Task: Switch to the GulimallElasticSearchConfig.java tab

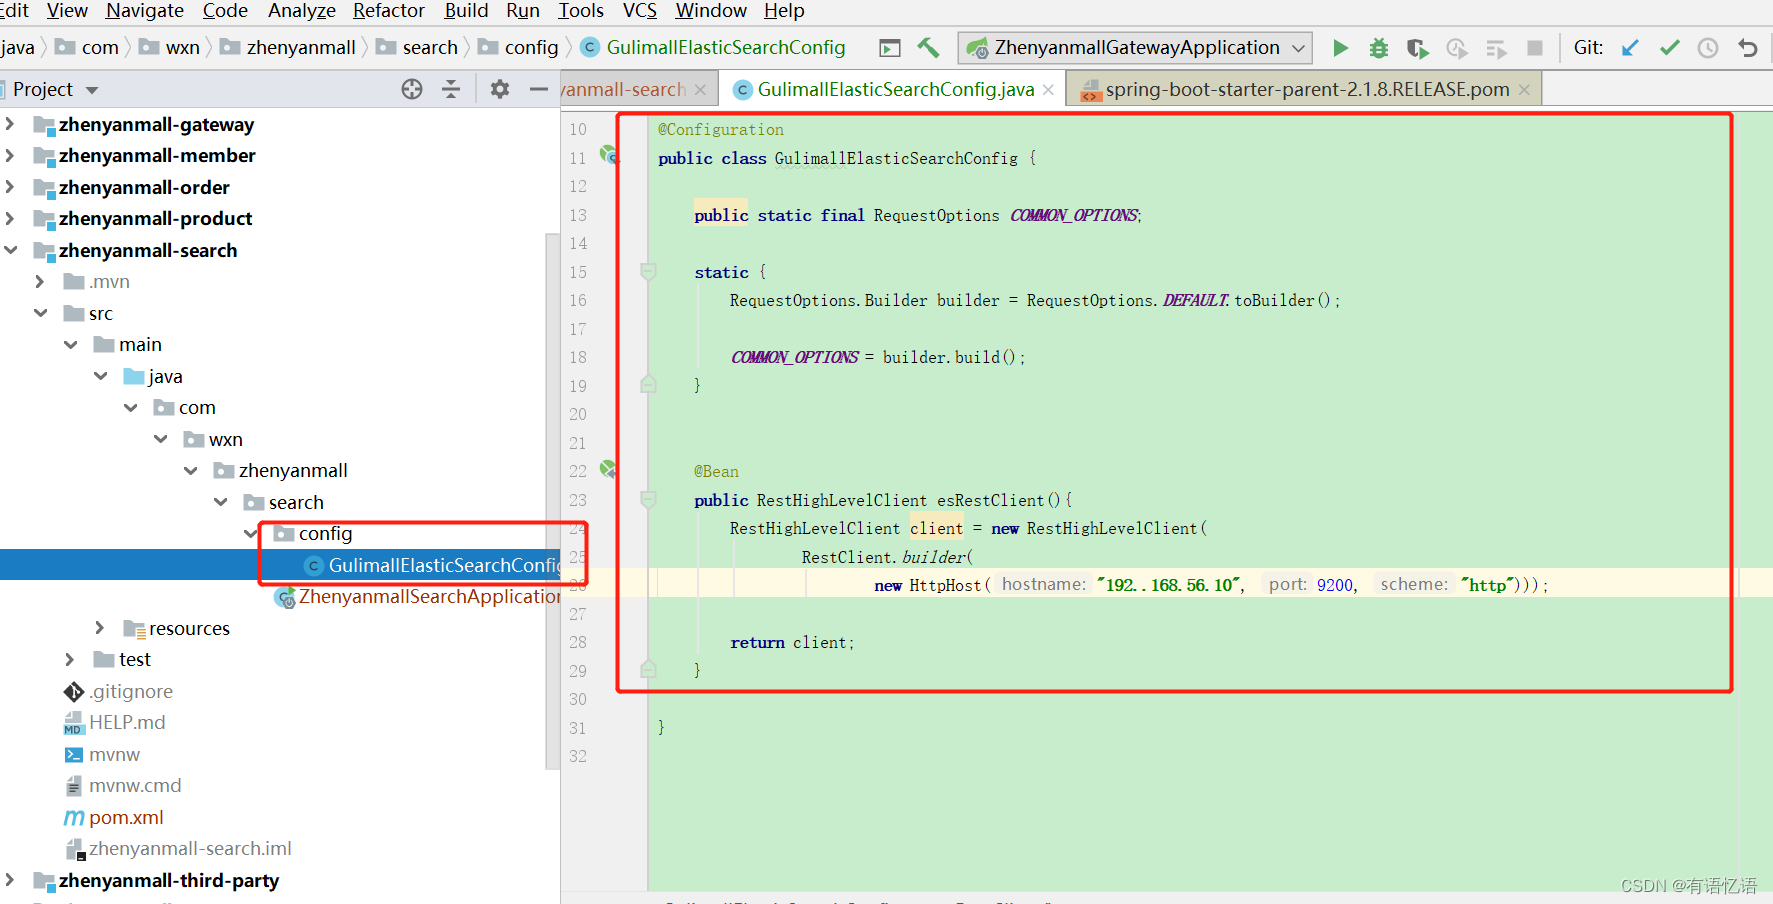Action: pyautogui.click(x=895, y=89)
